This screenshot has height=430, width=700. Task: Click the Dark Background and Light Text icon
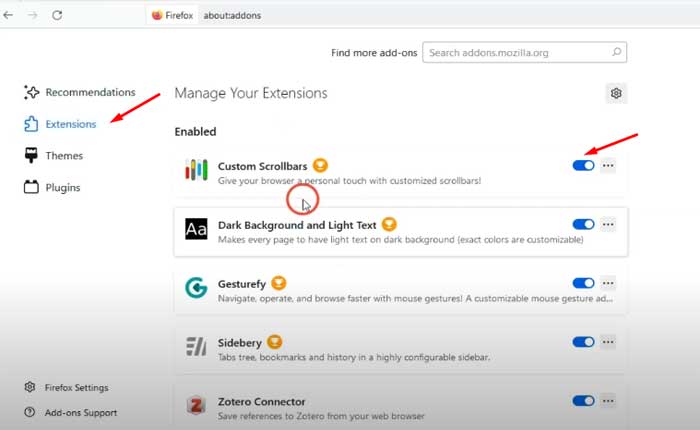coord(196,229)
